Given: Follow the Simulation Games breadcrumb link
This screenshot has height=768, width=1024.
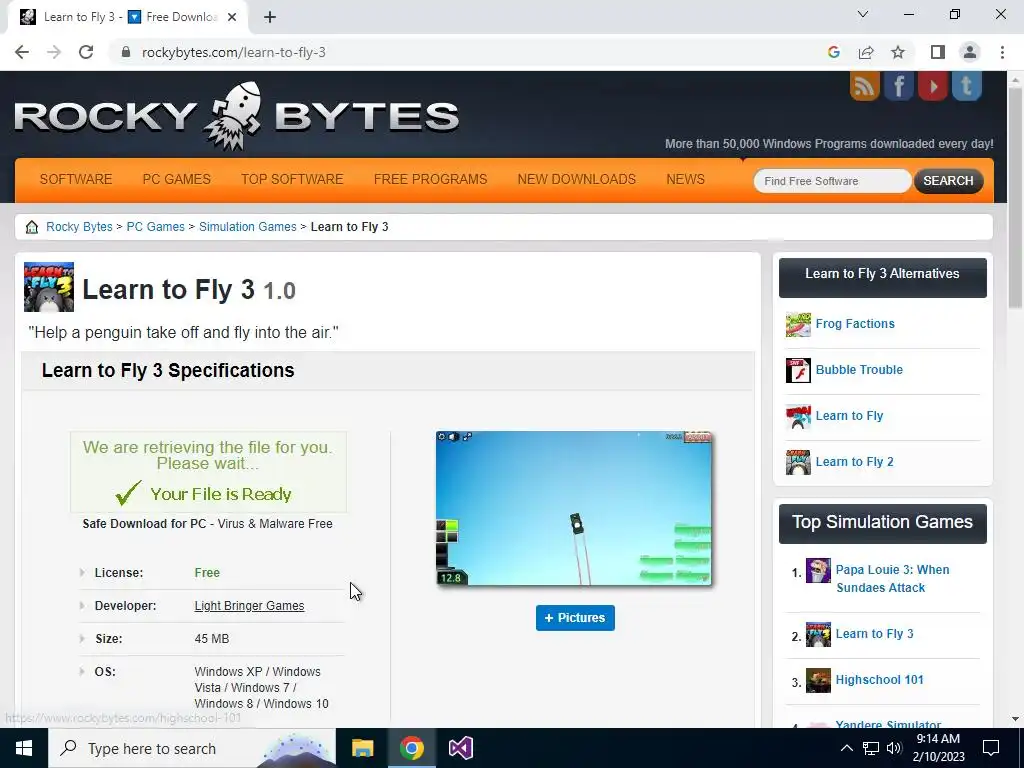Looking at the screenshot, I should 248,227.
